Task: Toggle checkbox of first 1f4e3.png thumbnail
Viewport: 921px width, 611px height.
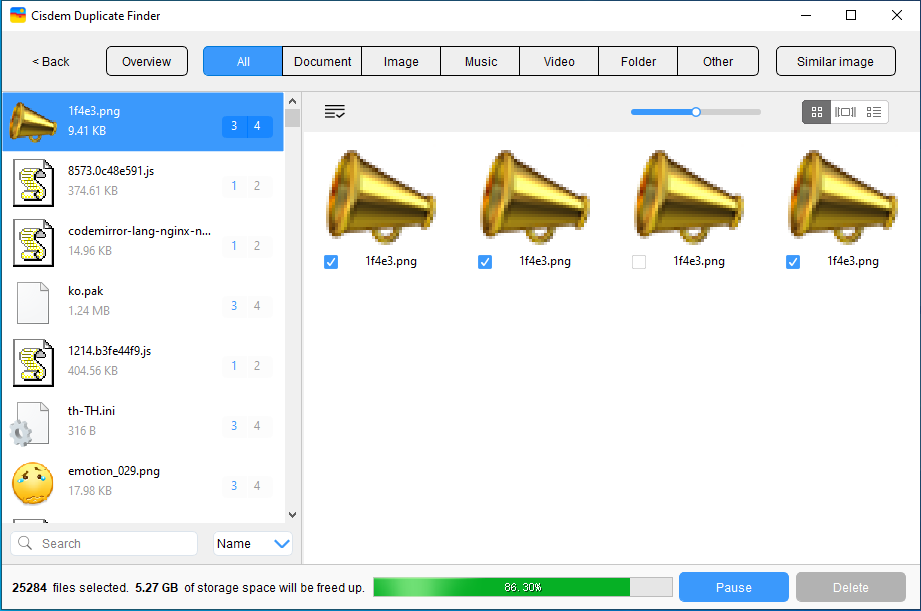Action: tap(331, 261)
